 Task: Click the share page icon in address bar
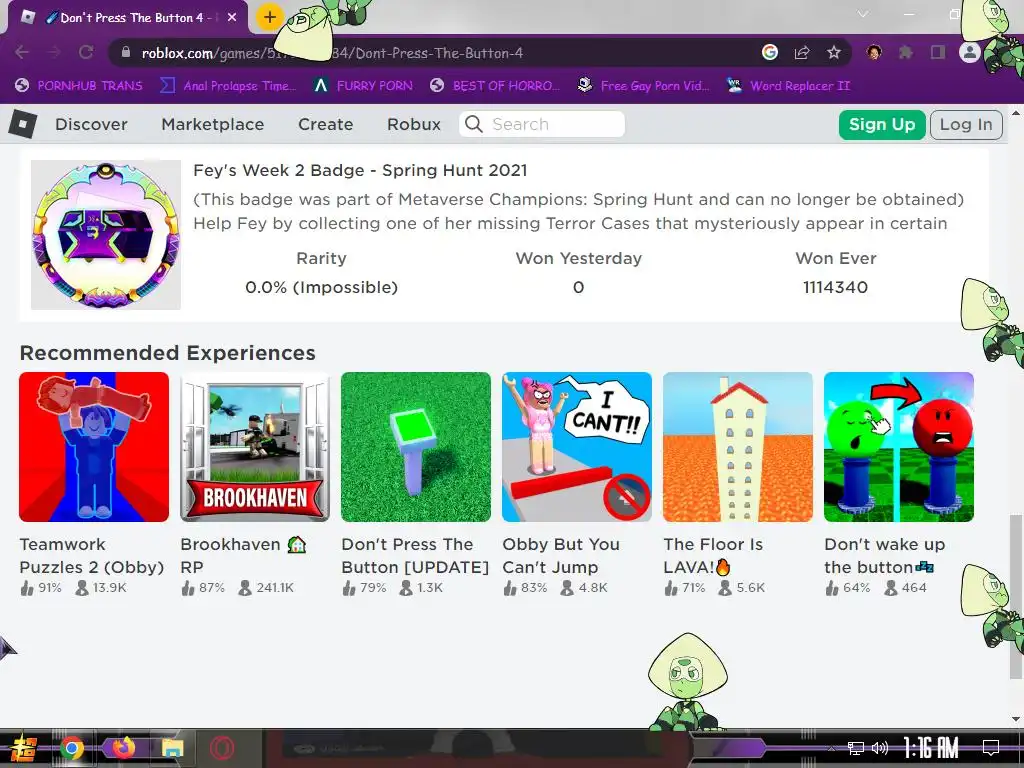[802, 52]
